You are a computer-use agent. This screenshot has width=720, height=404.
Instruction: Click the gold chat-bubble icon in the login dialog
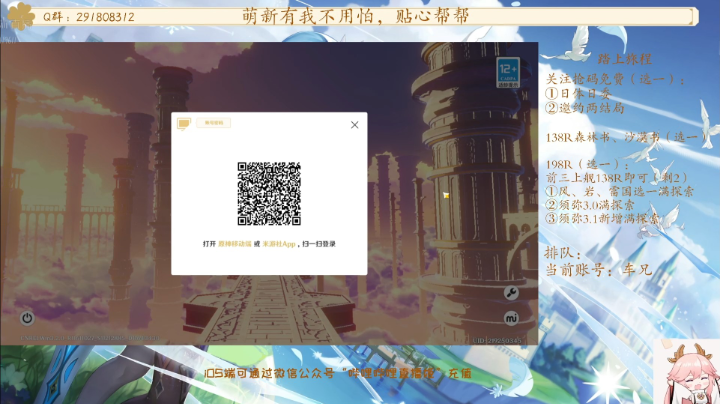pos(184,123)
